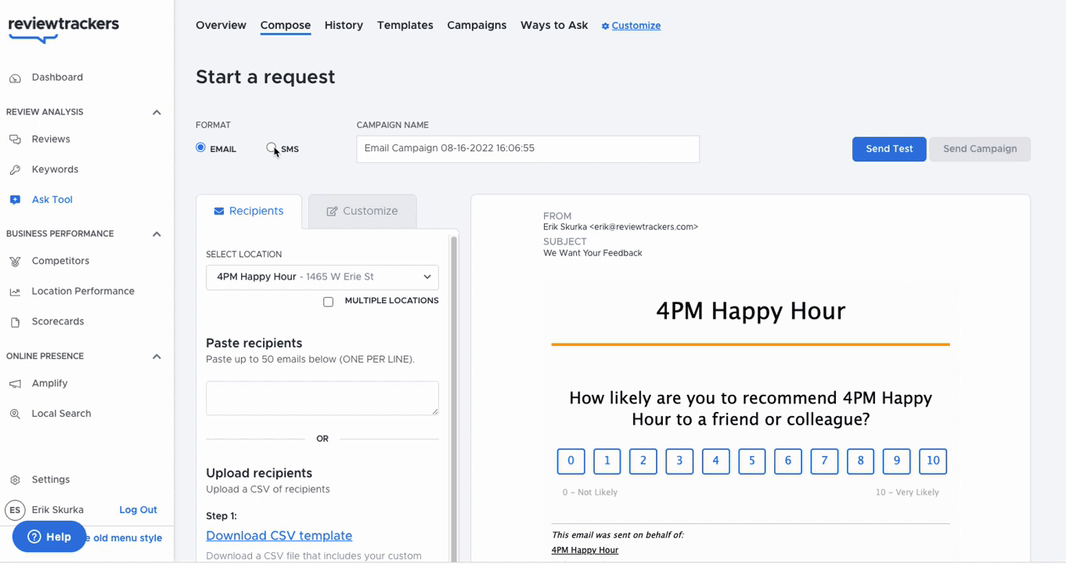The height and width of the screenshot is (564, 1066).
Task: Select rating 1 in email preview
Action: (x=607, y=461)
